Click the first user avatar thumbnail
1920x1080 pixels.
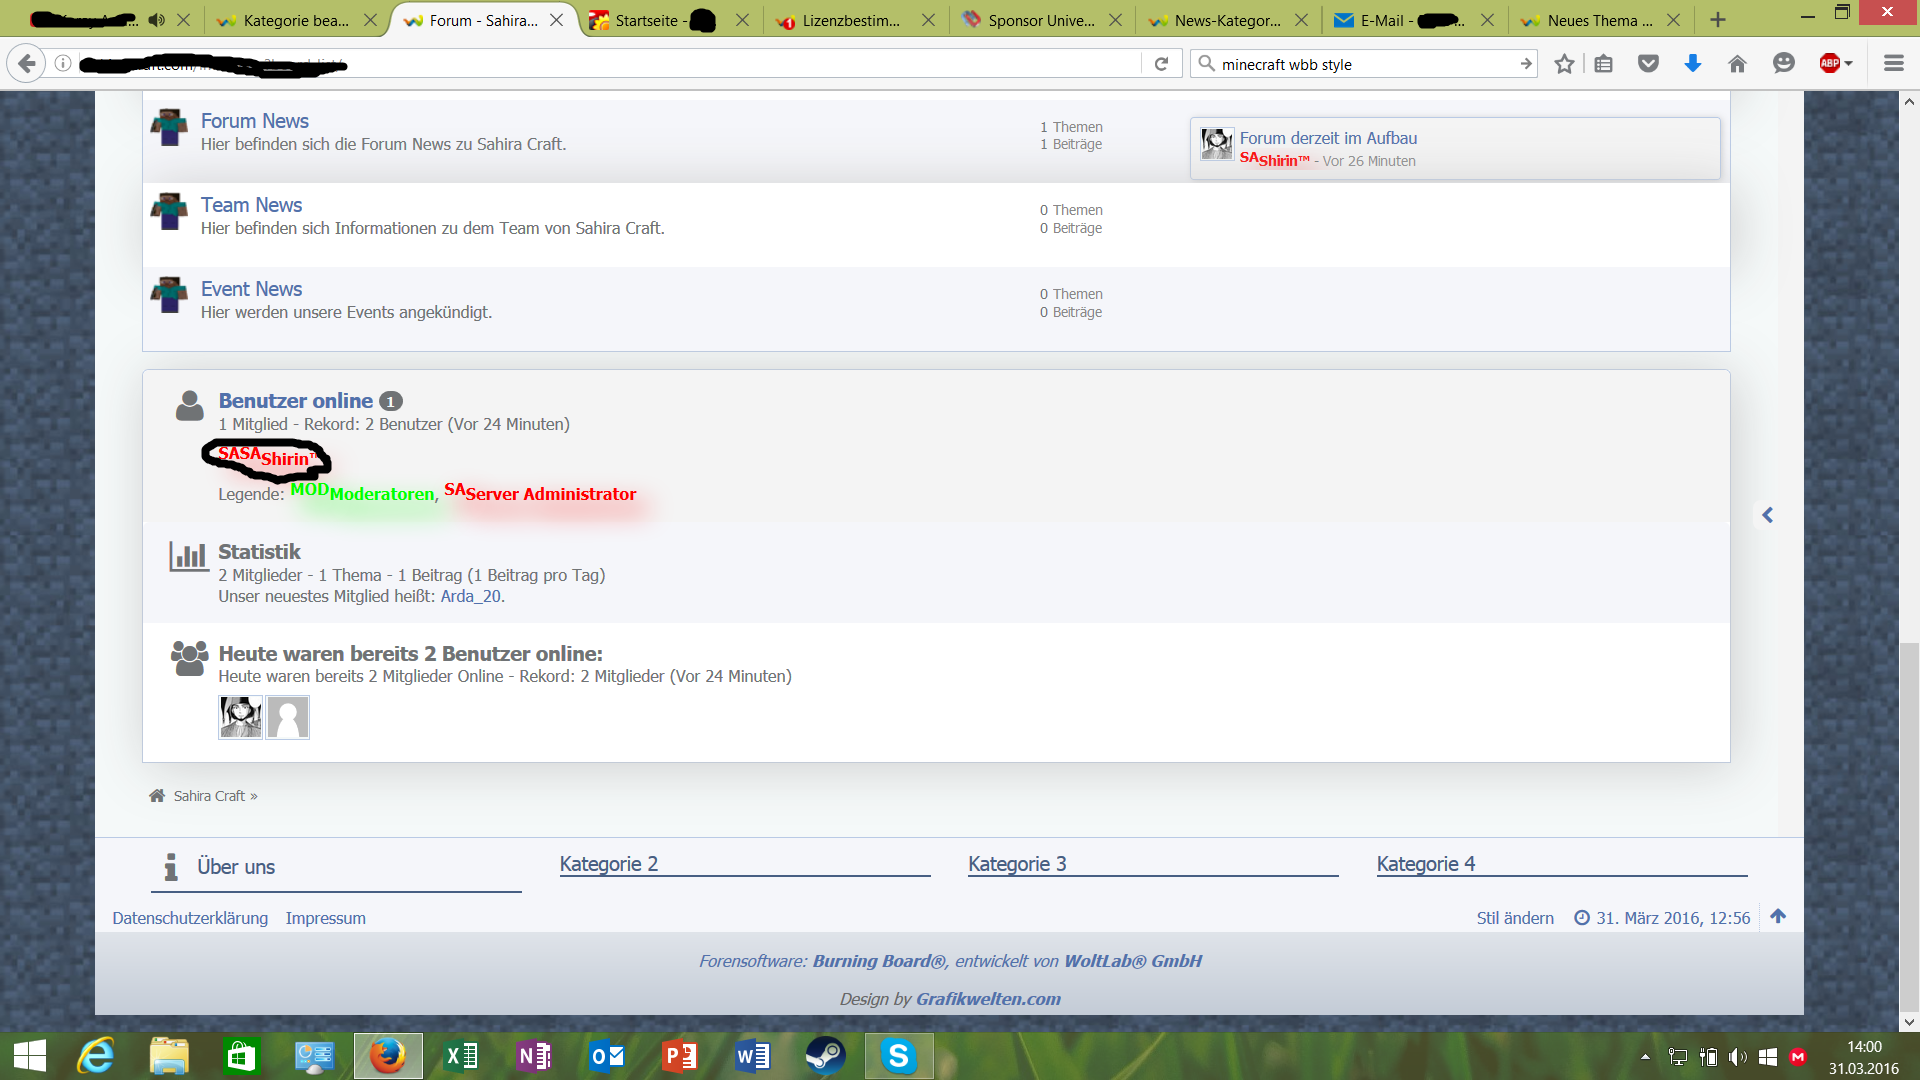[240, 717]
